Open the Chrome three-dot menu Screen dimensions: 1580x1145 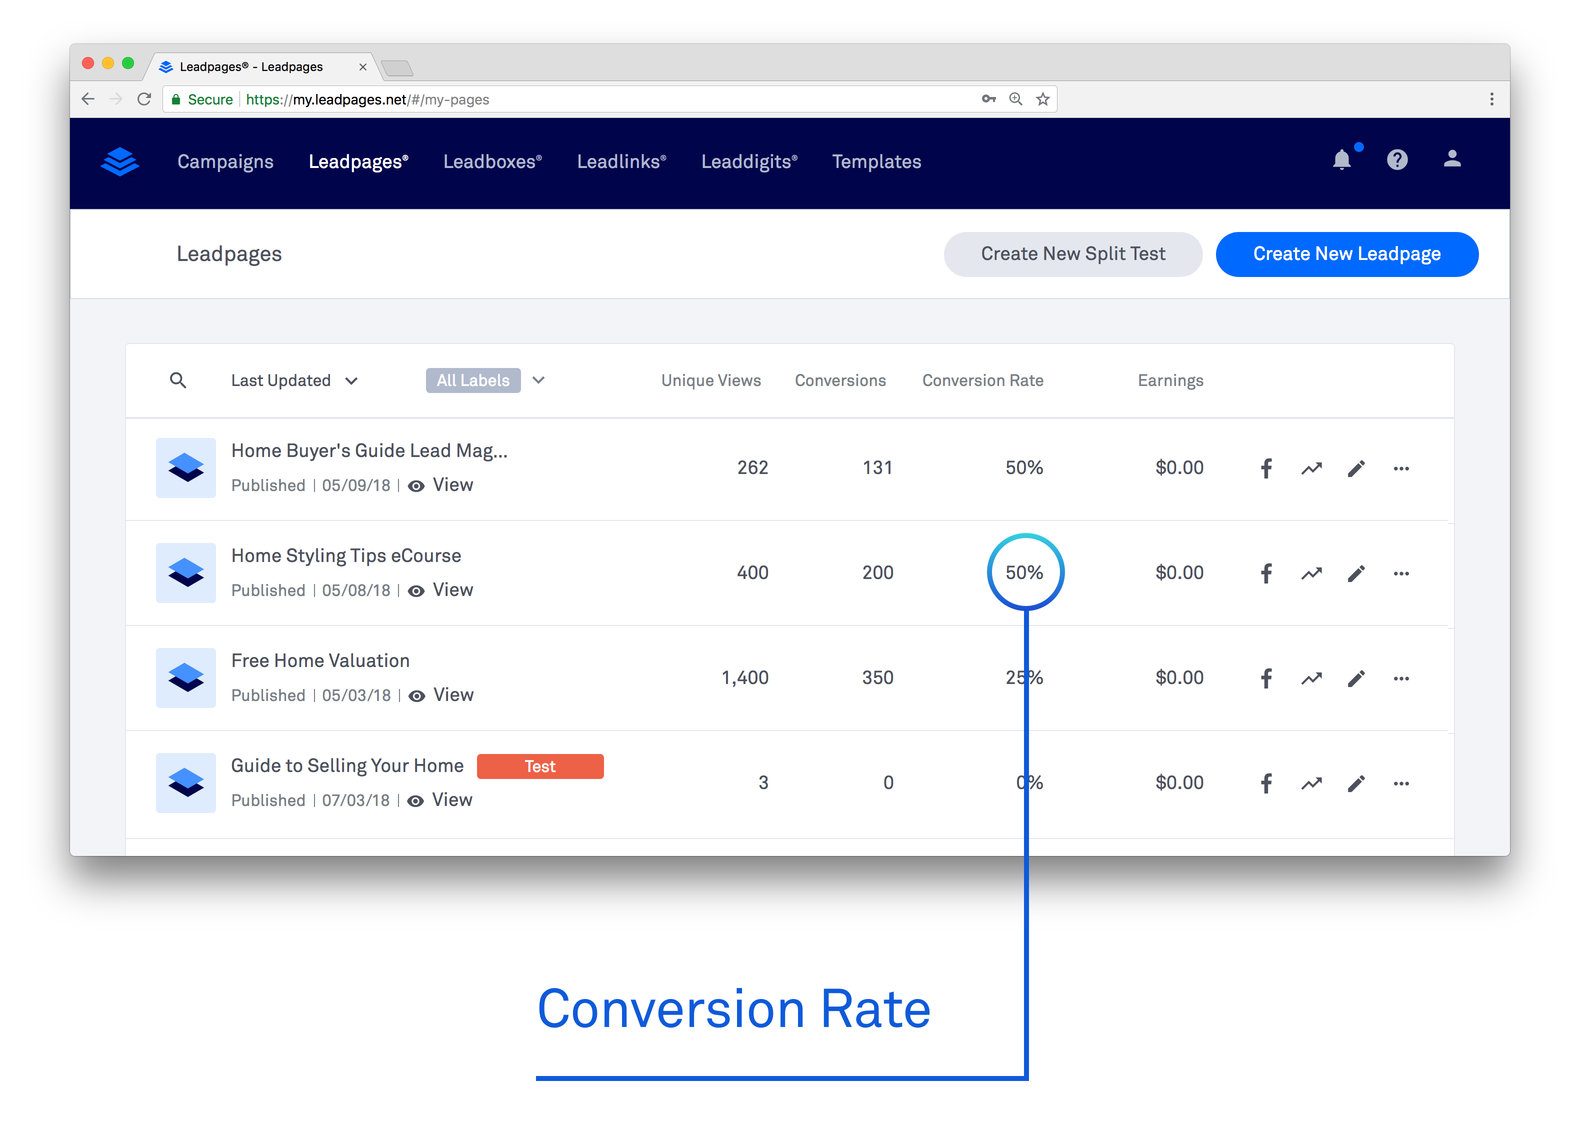click(1492, 99)
